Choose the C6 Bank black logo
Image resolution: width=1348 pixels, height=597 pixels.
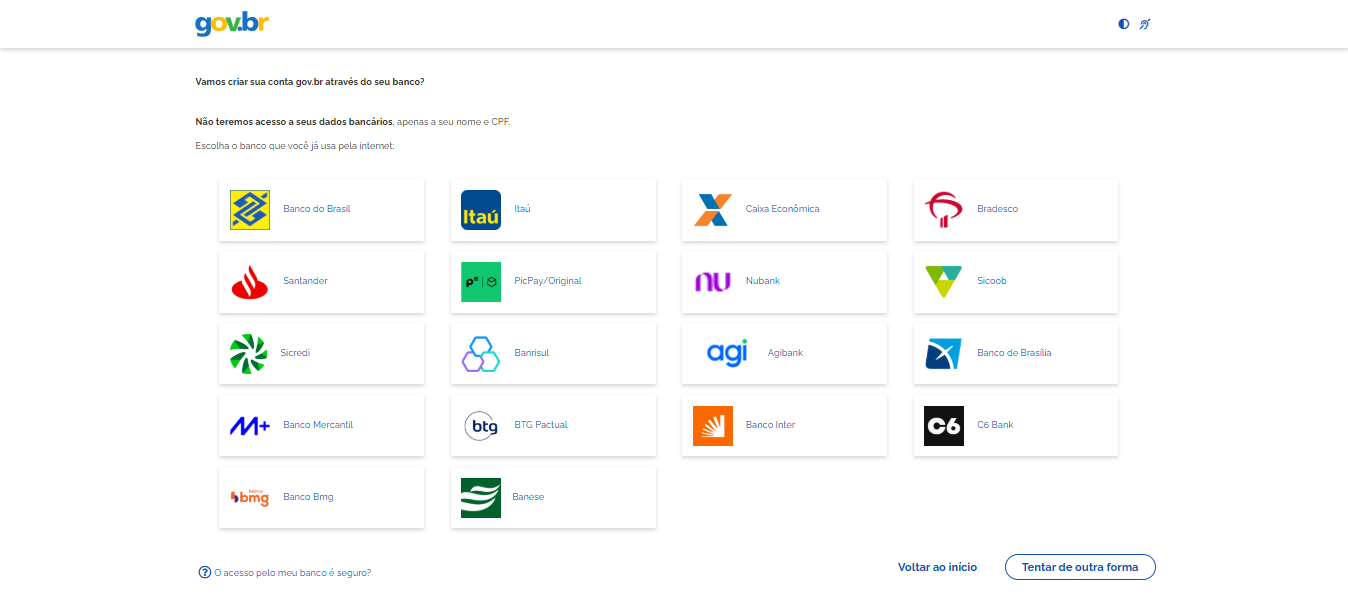(x=943, y=426)
